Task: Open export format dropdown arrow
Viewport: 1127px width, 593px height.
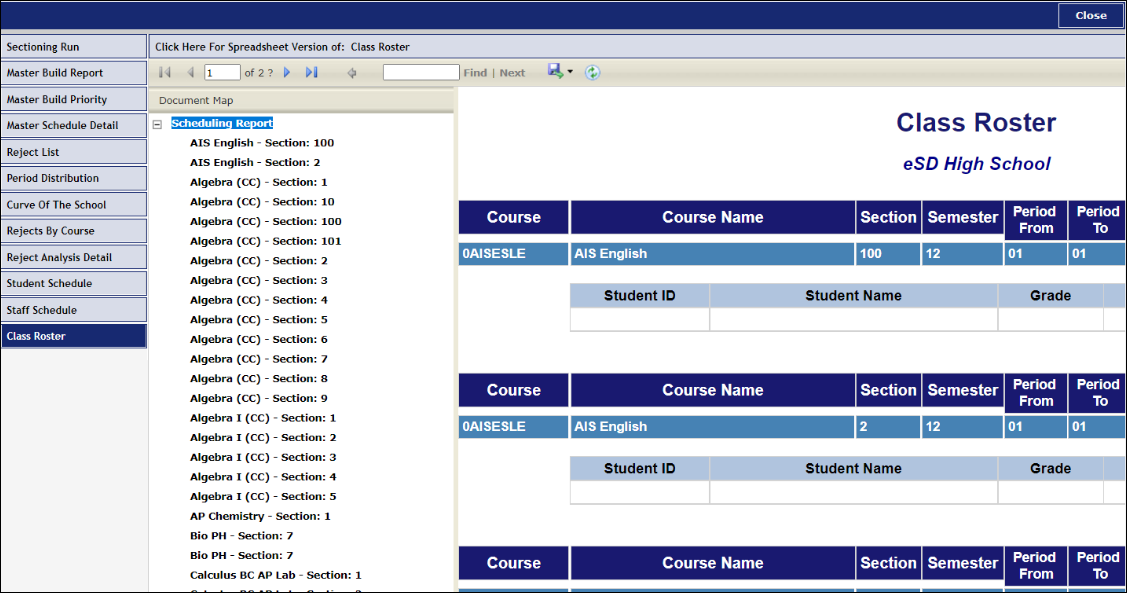Action: [570, 72]
